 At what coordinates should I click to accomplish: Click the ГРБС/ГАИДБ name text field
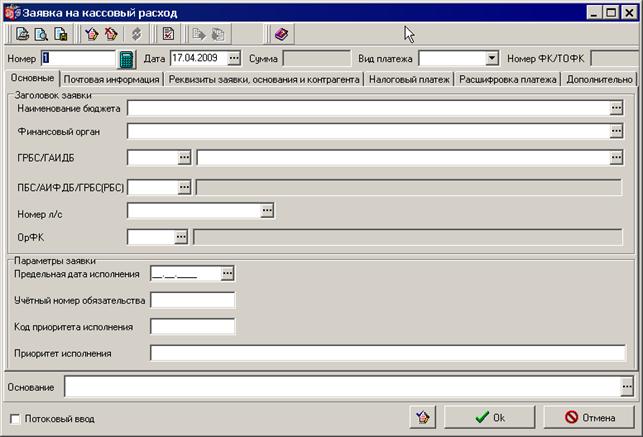404,157
